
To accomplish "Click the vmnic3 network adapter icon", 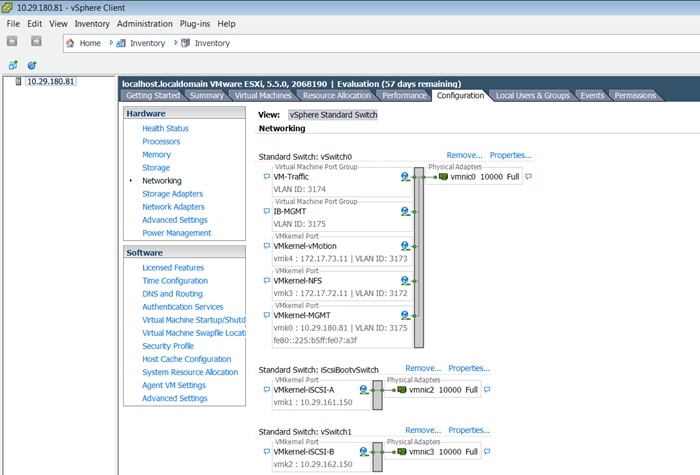I will click(402, 452).
